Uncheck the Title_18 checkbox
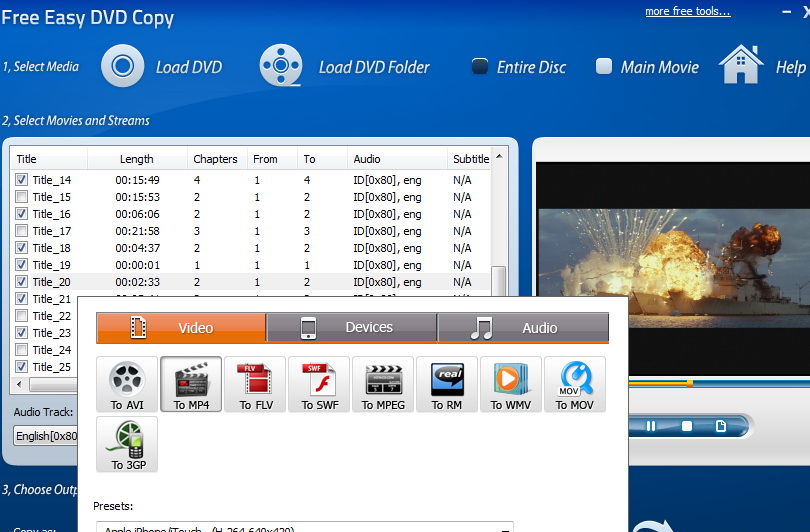This screenshot has width=810, height=532. [21, 248]
